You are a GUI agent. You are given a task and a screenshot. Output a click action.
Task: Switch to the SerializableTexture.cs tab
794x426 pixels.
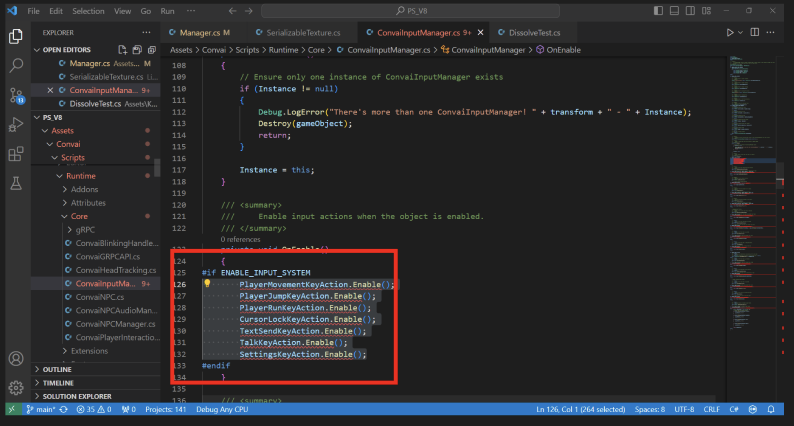(x=303, y=32)
